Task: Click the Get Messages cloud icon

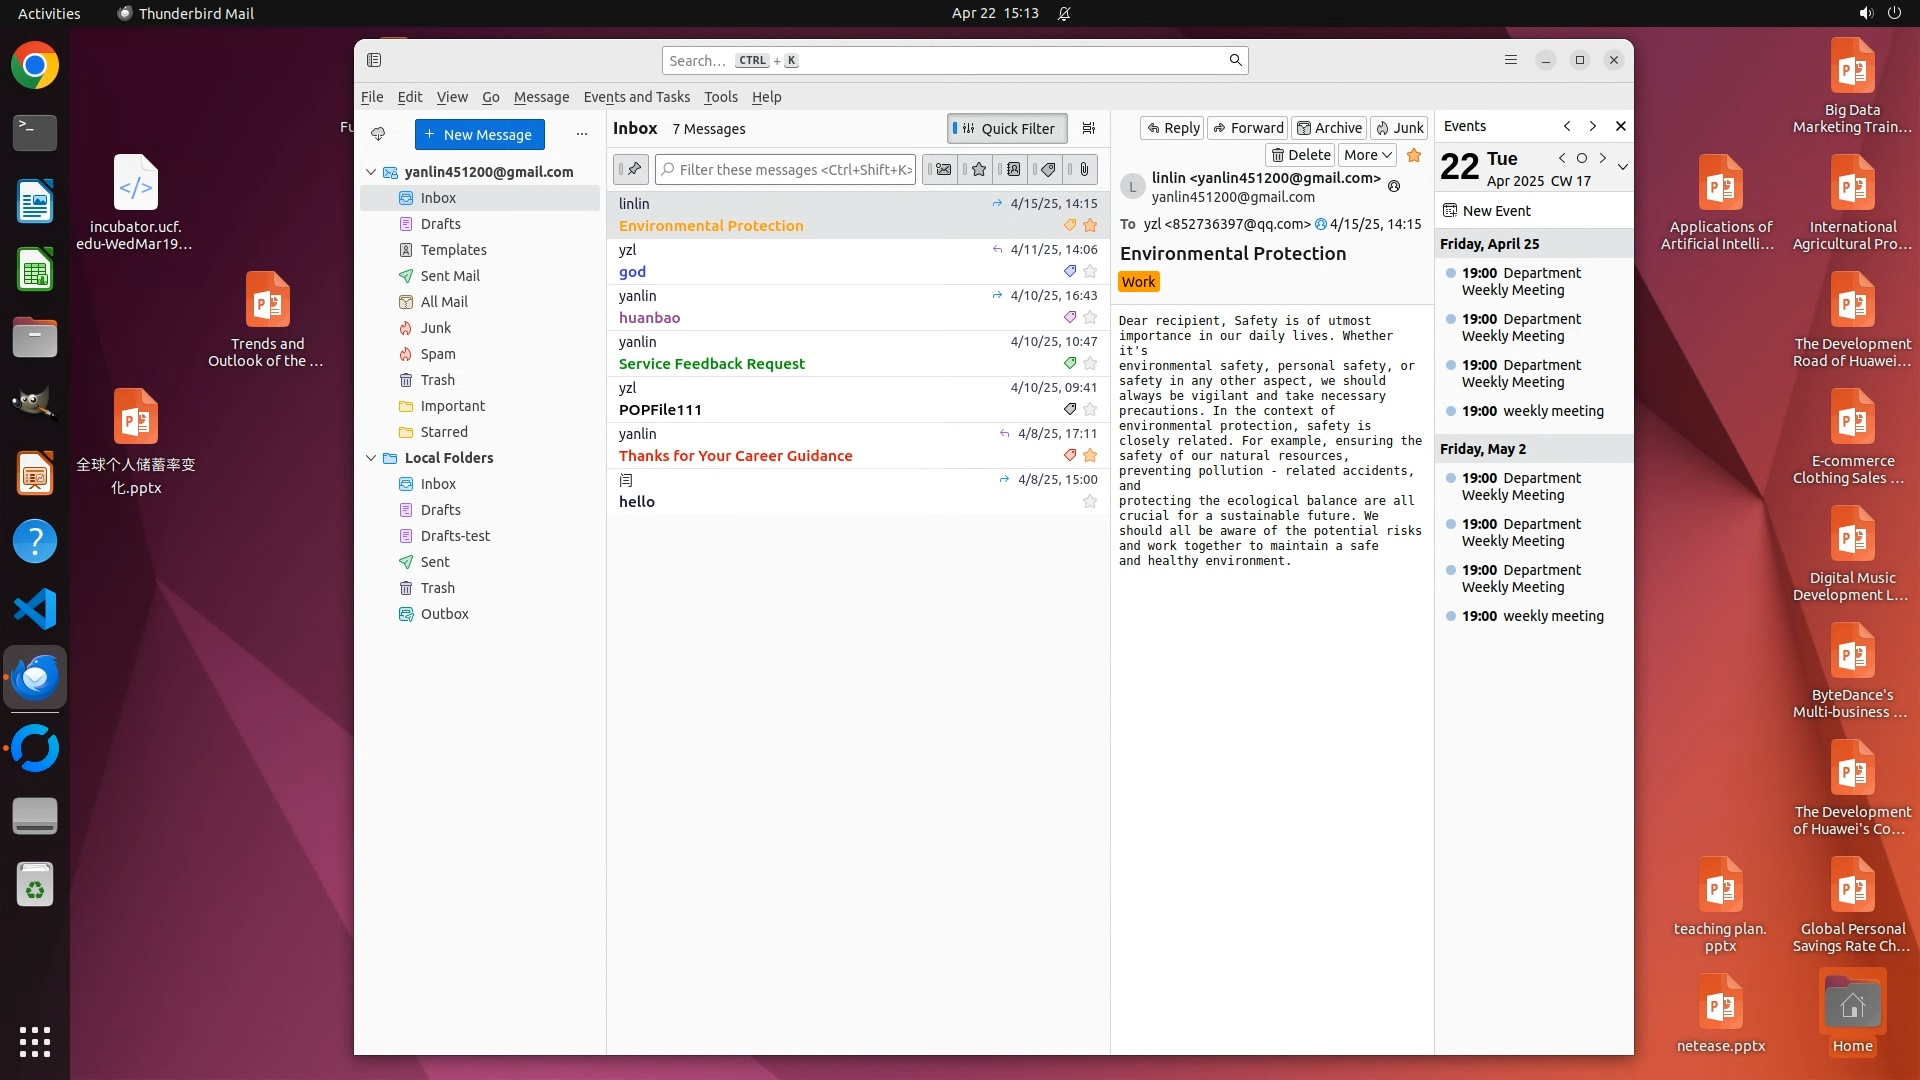Action: click(x=378, y=134)
